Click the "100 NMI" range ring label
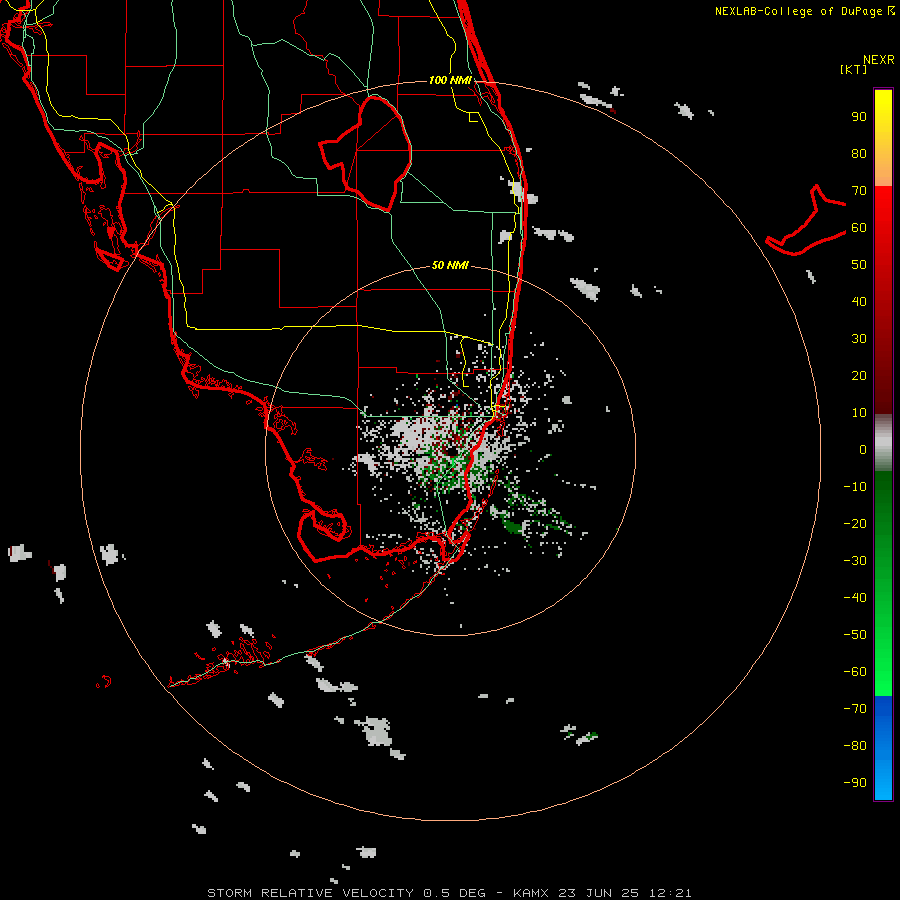 pos(450,80)
